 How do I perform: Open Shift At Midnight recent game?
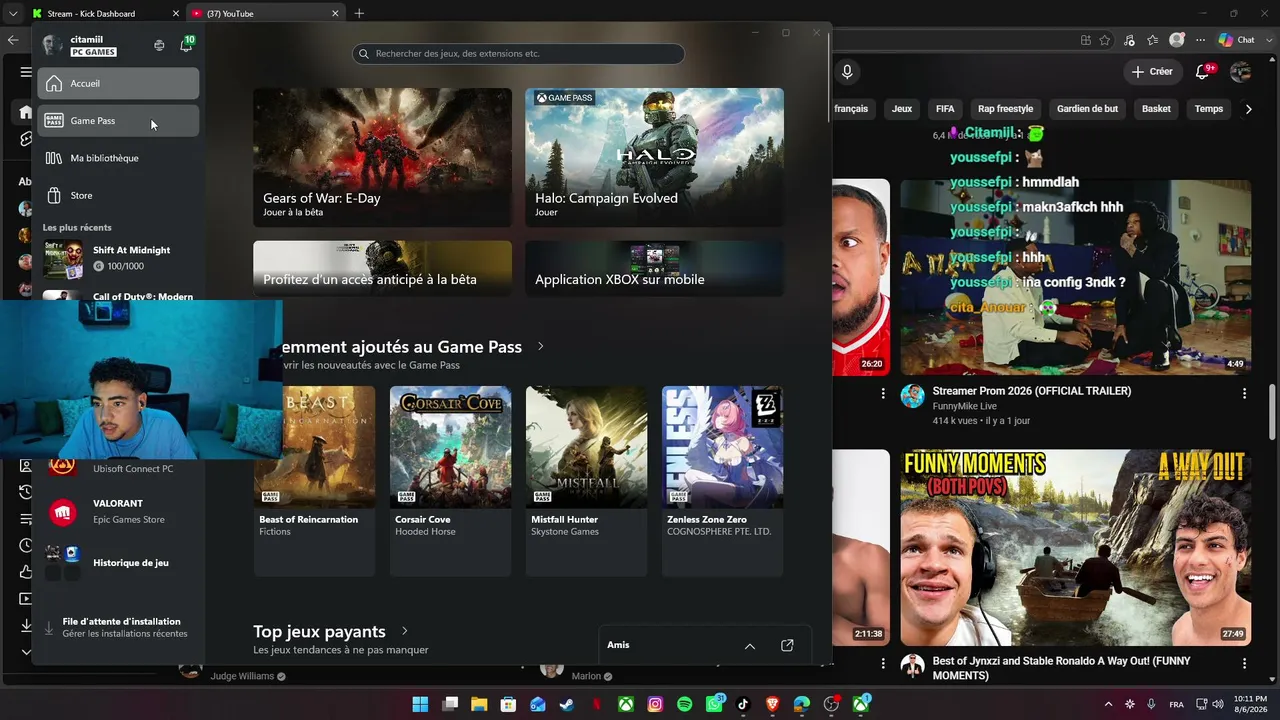(x=118, y=258)
